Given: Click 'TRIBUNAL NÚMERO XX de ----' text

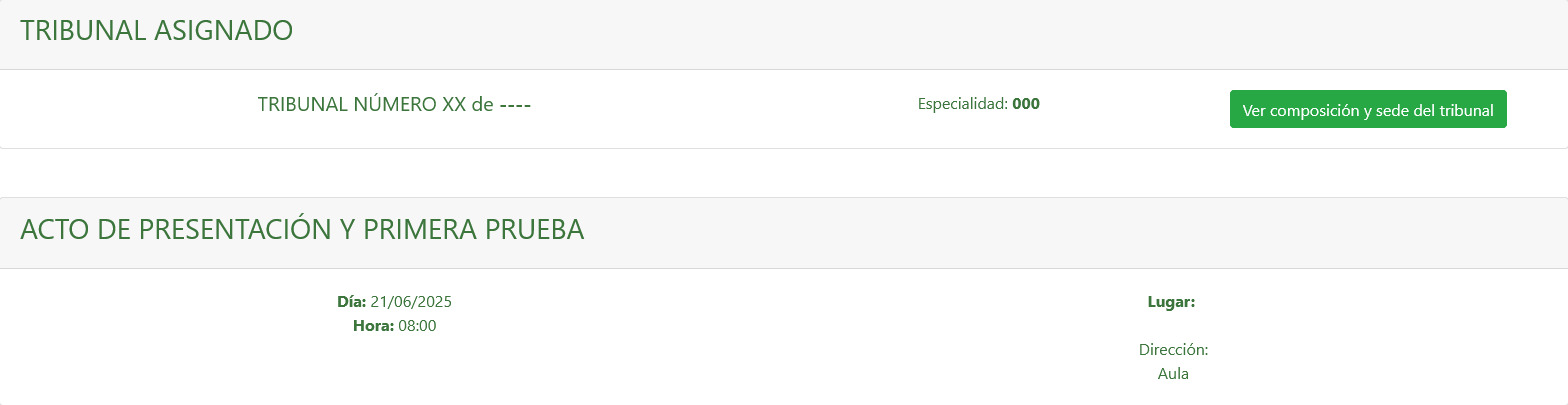Looking at the screenshot, I should [394, 104].
